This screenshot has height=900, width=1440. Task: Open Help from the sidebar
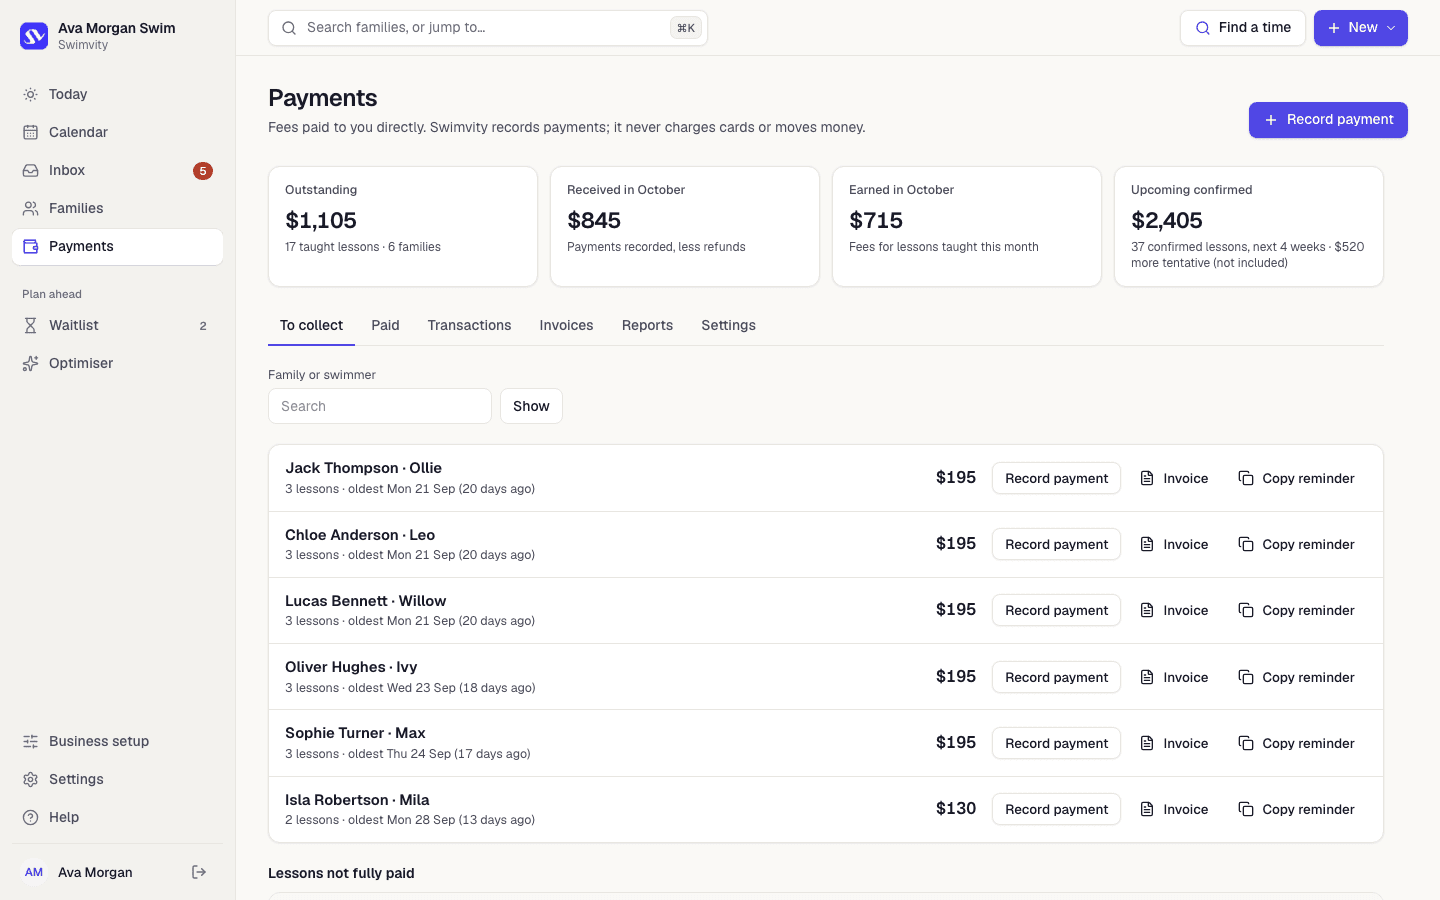[x=117, y=817]
